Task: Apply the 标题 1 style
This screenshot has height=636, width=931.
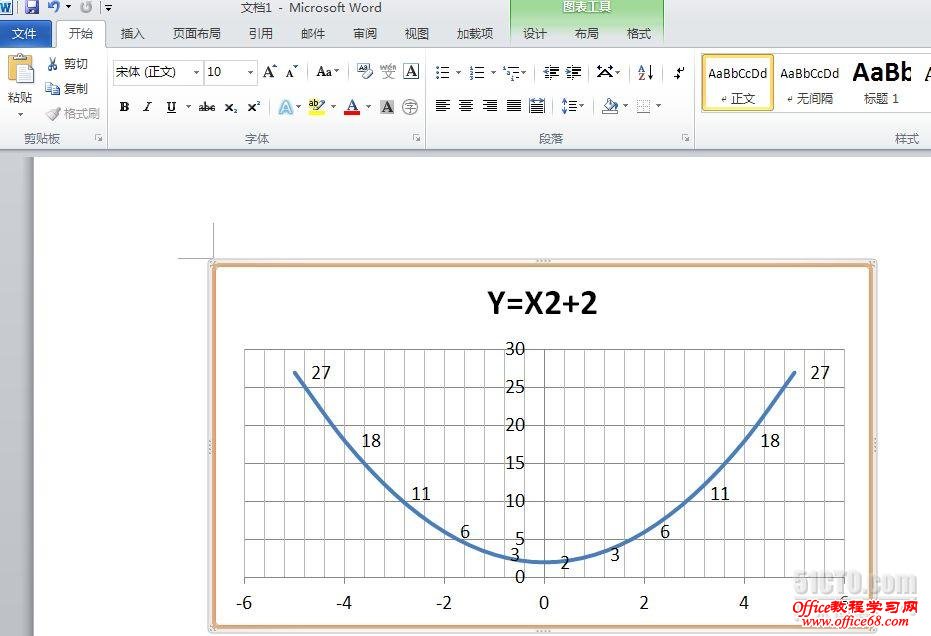Action: pos(881,80)
